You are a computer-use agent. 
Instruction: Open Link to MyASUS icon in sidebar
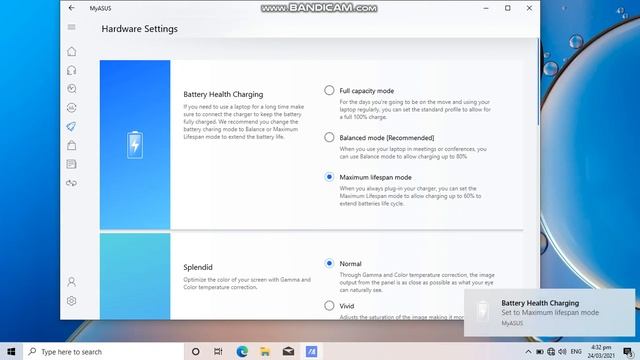[x=71, y=183]
